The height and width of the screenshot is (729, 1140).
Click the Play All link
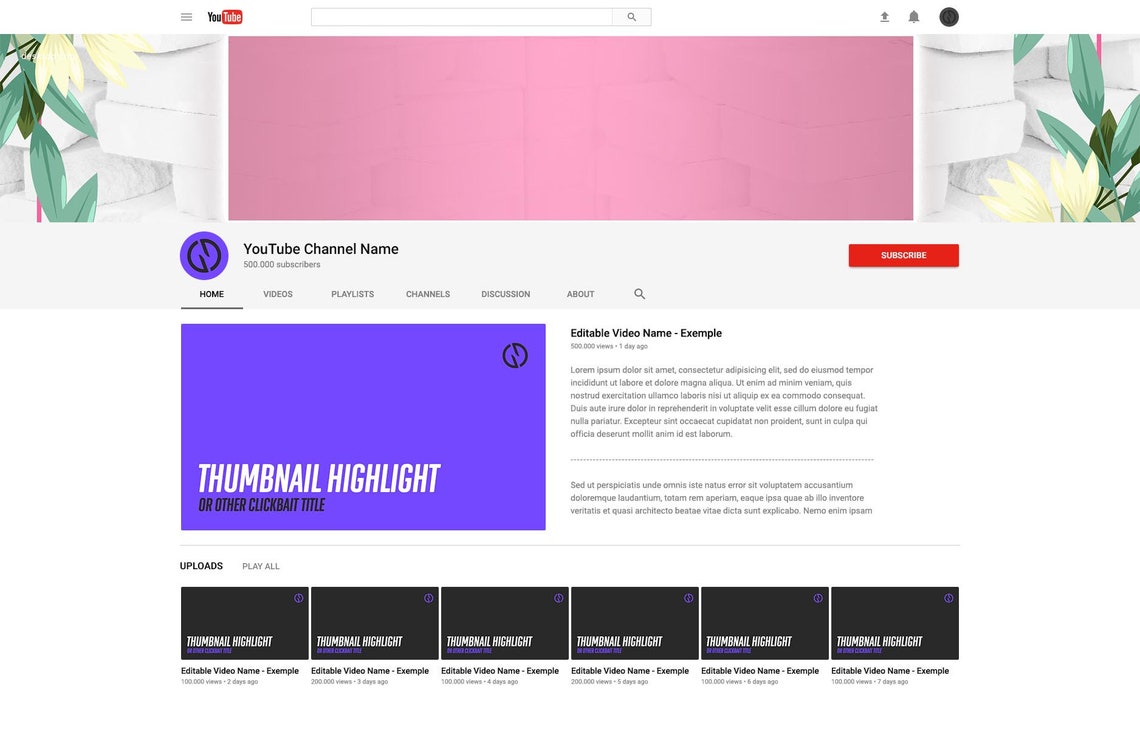[x=263, y=566]
